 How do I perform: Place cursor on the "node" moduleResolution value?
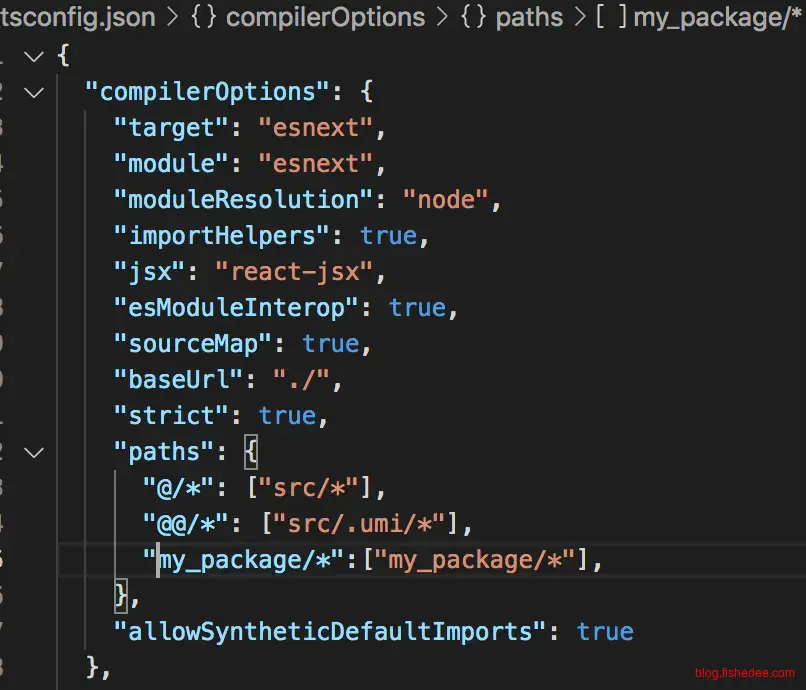(x=445, y=200)
